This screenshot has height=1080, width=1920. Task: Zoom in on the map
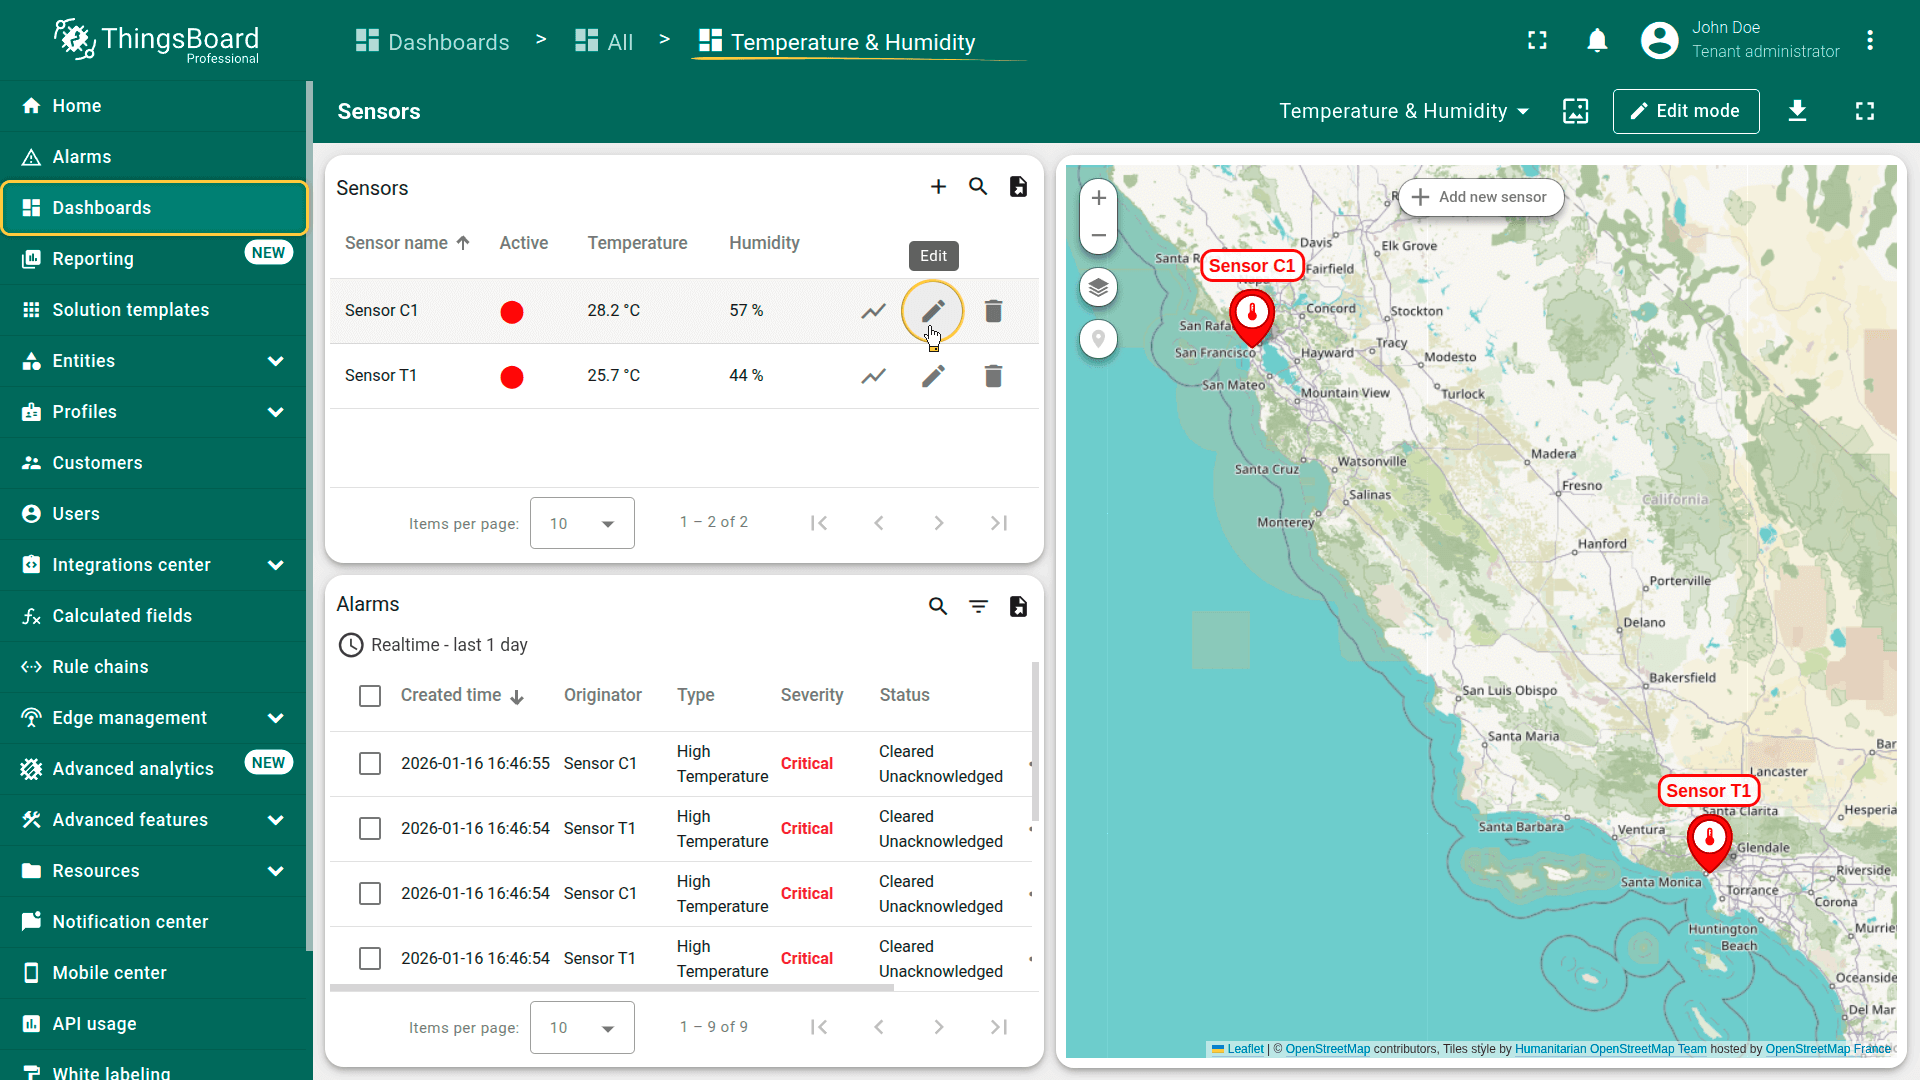point(1098,198)
